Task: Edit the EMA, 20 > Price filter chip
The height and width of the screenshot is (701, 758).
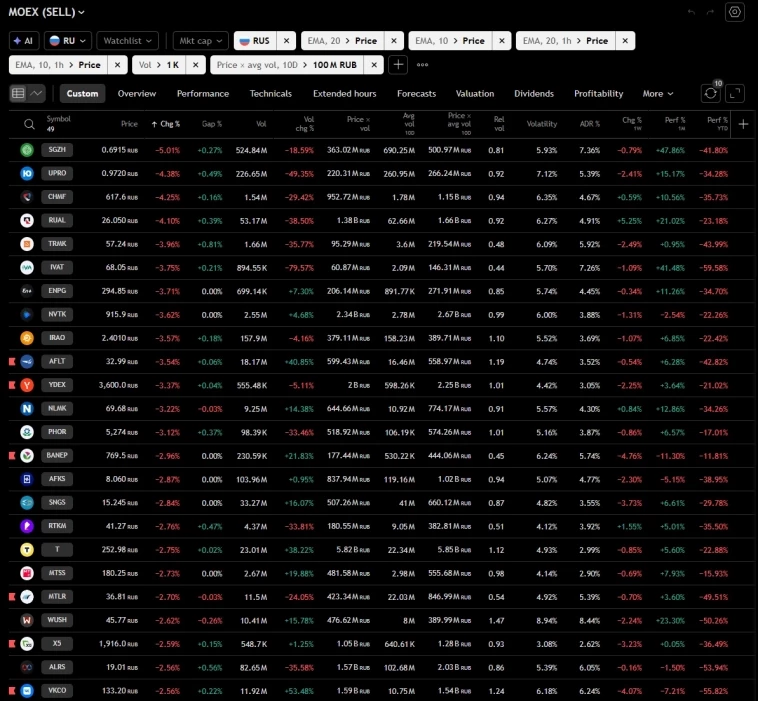Action: [x=343, y=41]
